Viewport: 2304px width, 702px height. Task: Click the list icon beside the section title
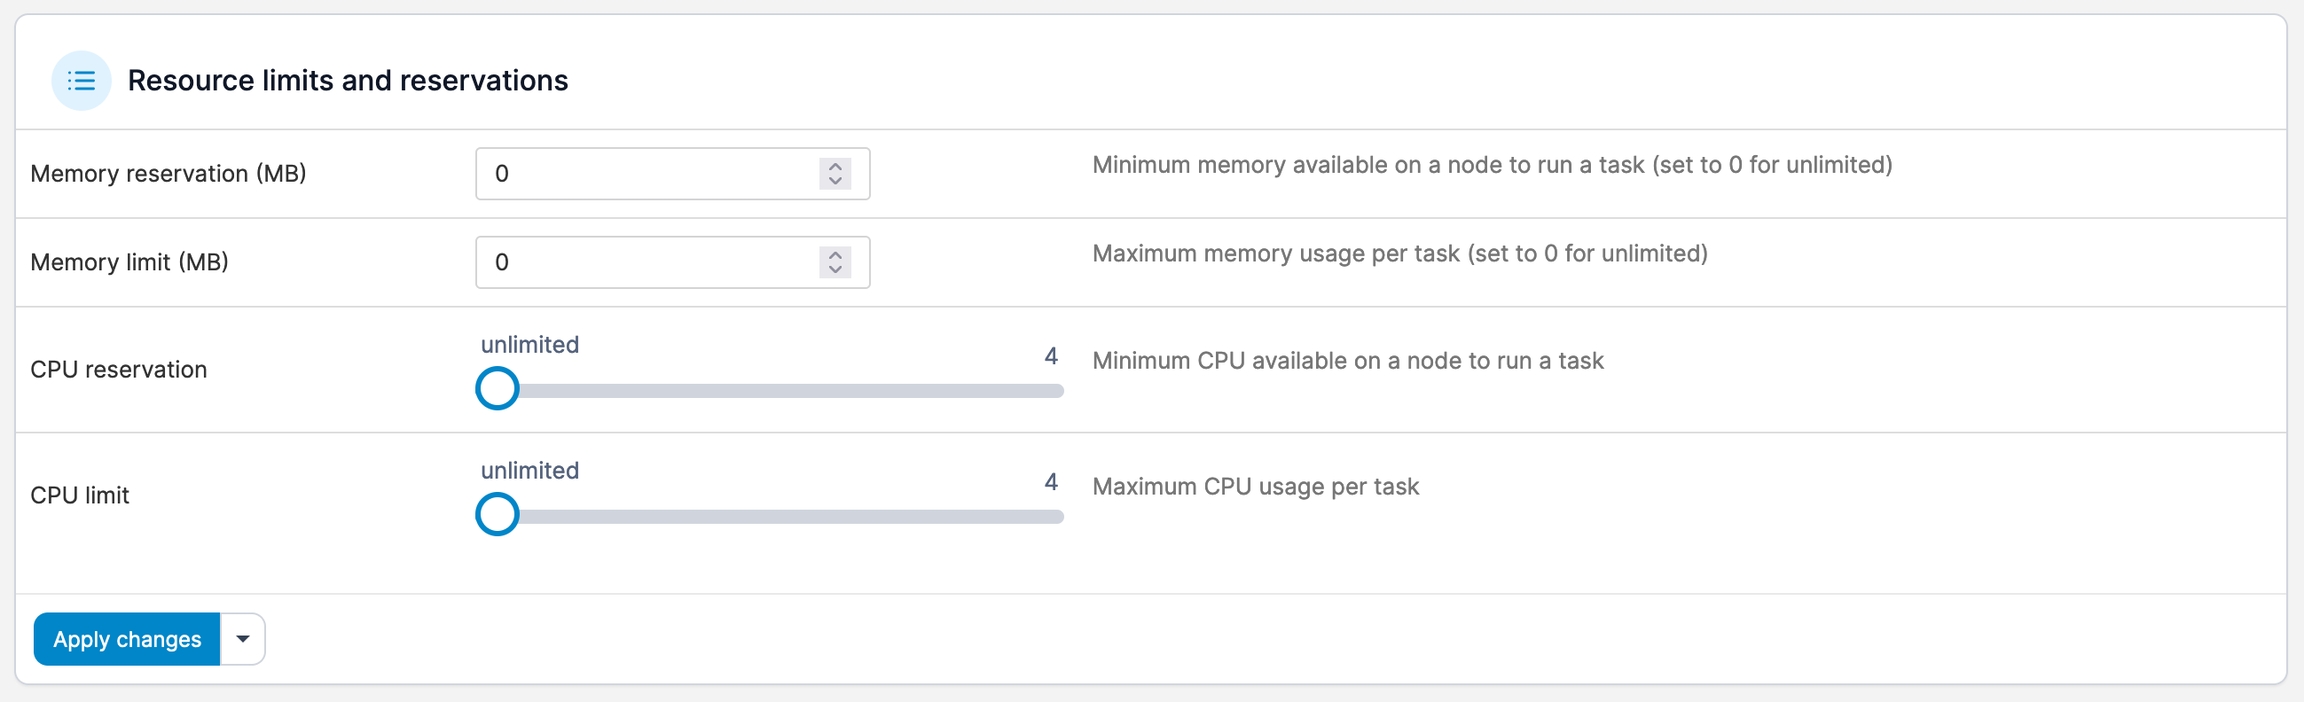[81, 80]
